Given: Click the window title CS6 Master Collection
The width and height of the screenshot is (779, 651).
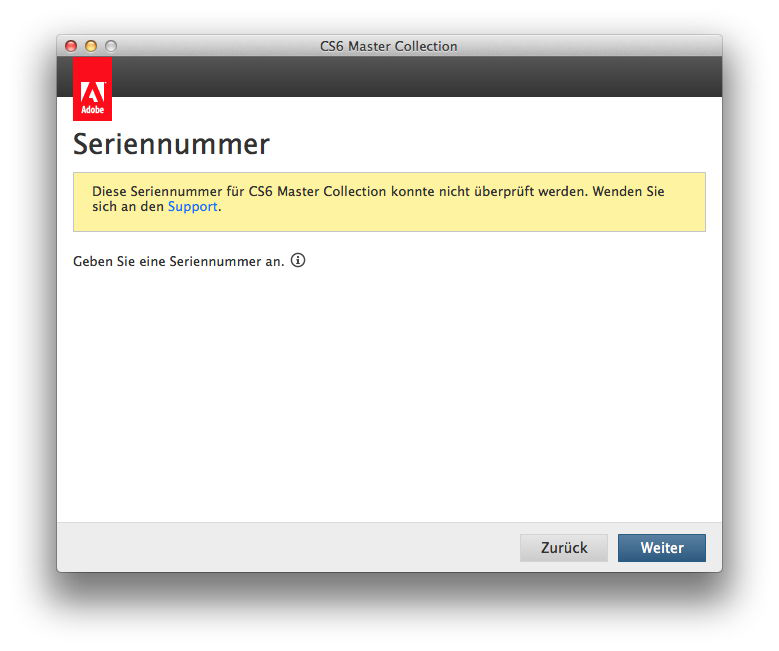Looking at the screenshot, I should (388, 46).
